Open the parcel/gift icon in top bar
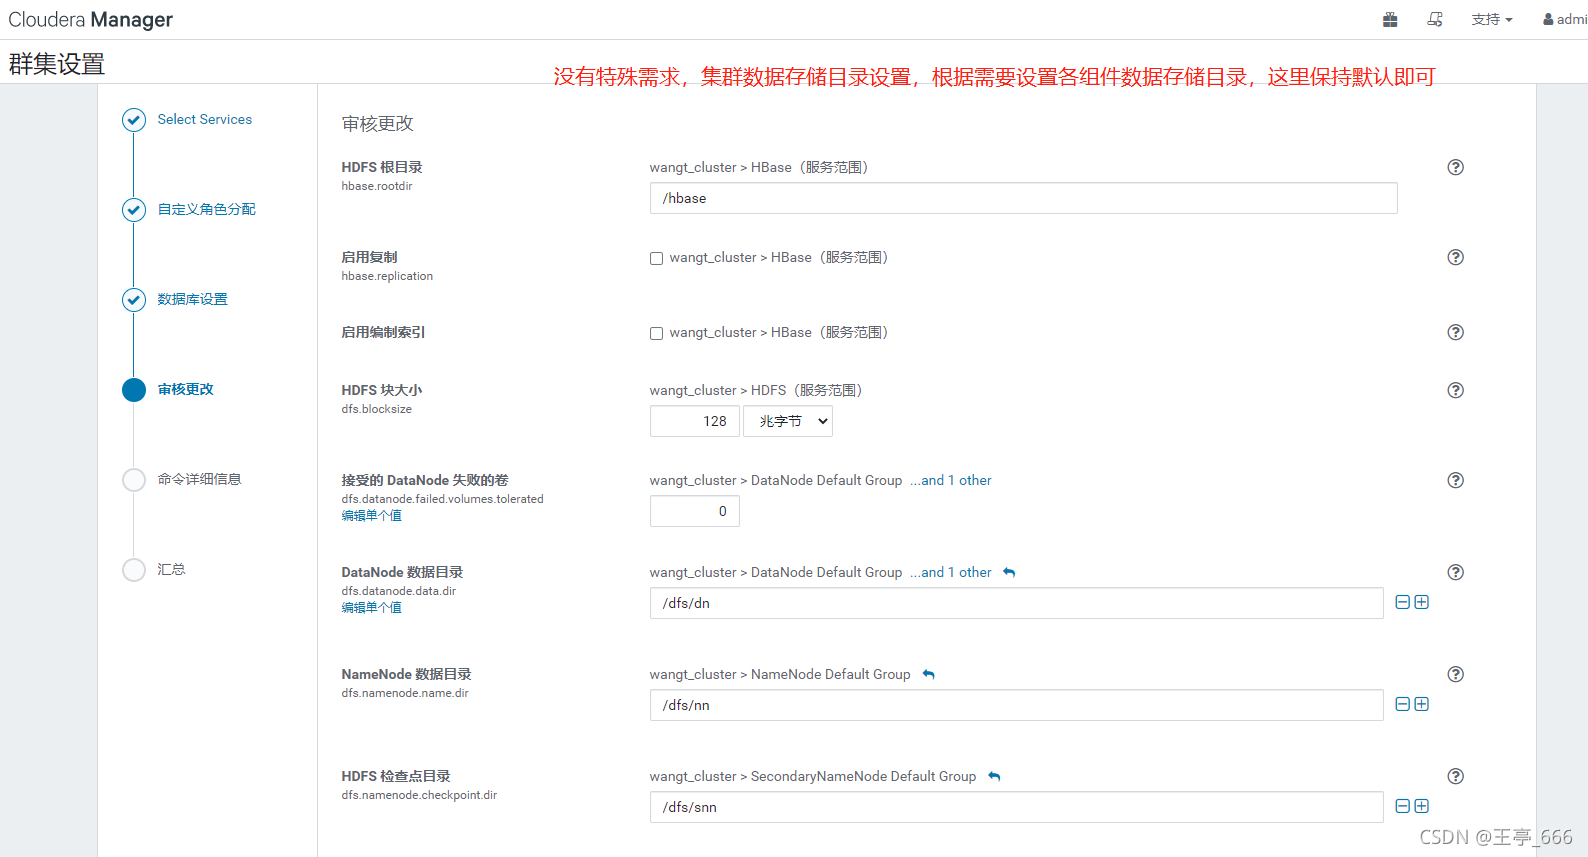 pos(1390,19)
